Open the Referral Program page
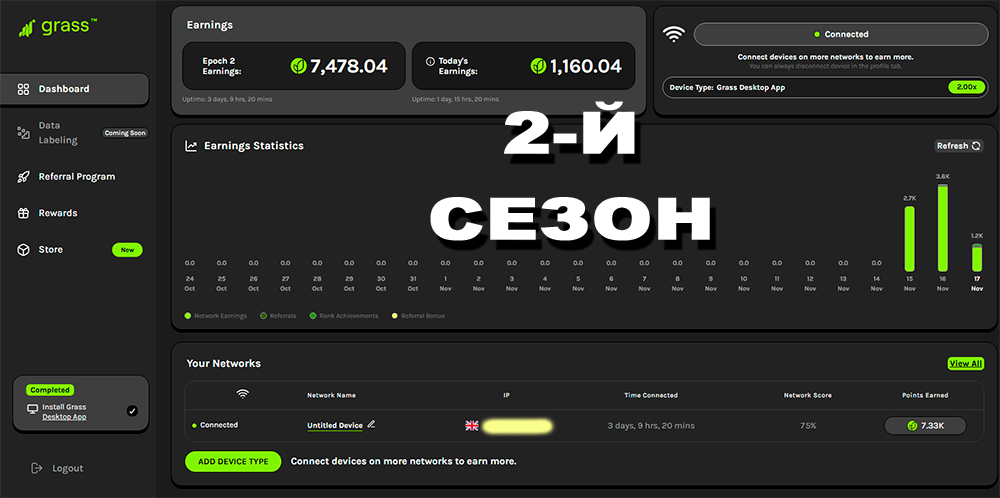 [x=77, y=177]
